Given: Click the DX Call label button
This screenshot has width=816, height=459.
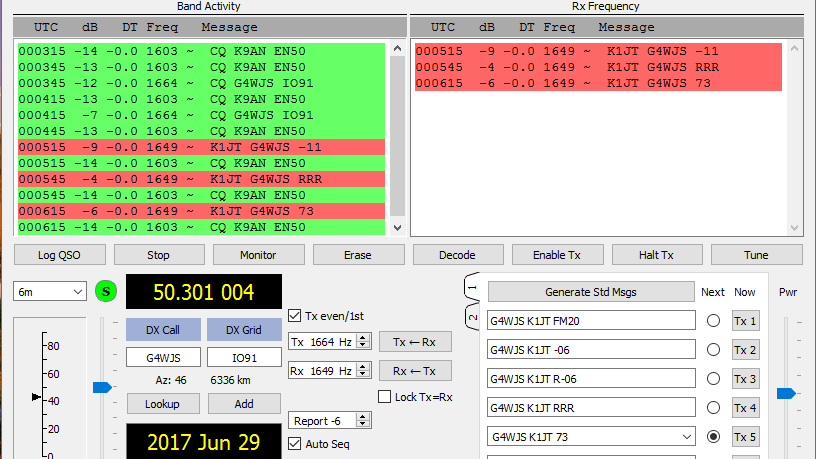Looking at the screenshot, I should point(163,330).
